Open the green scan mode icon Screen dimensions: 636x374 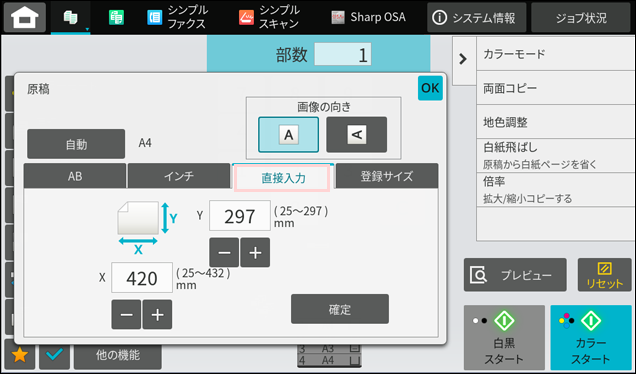coord(116,17)
